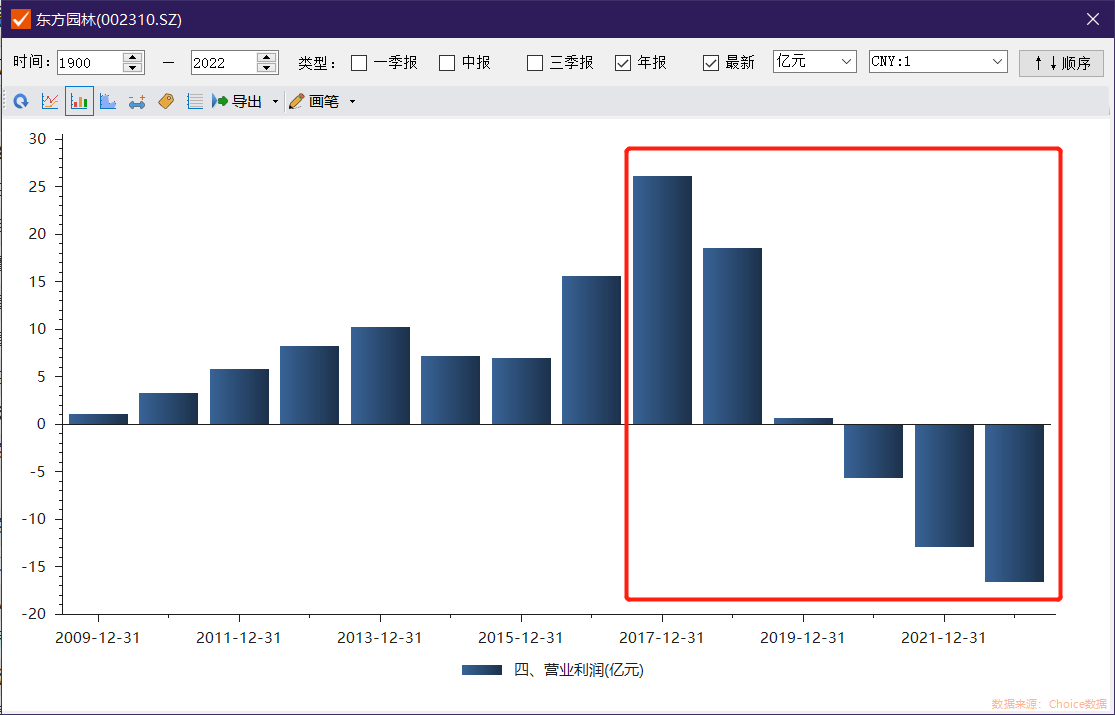Switch to the line chart view
The image size is (1115, 715).
(x=50, y=102)
